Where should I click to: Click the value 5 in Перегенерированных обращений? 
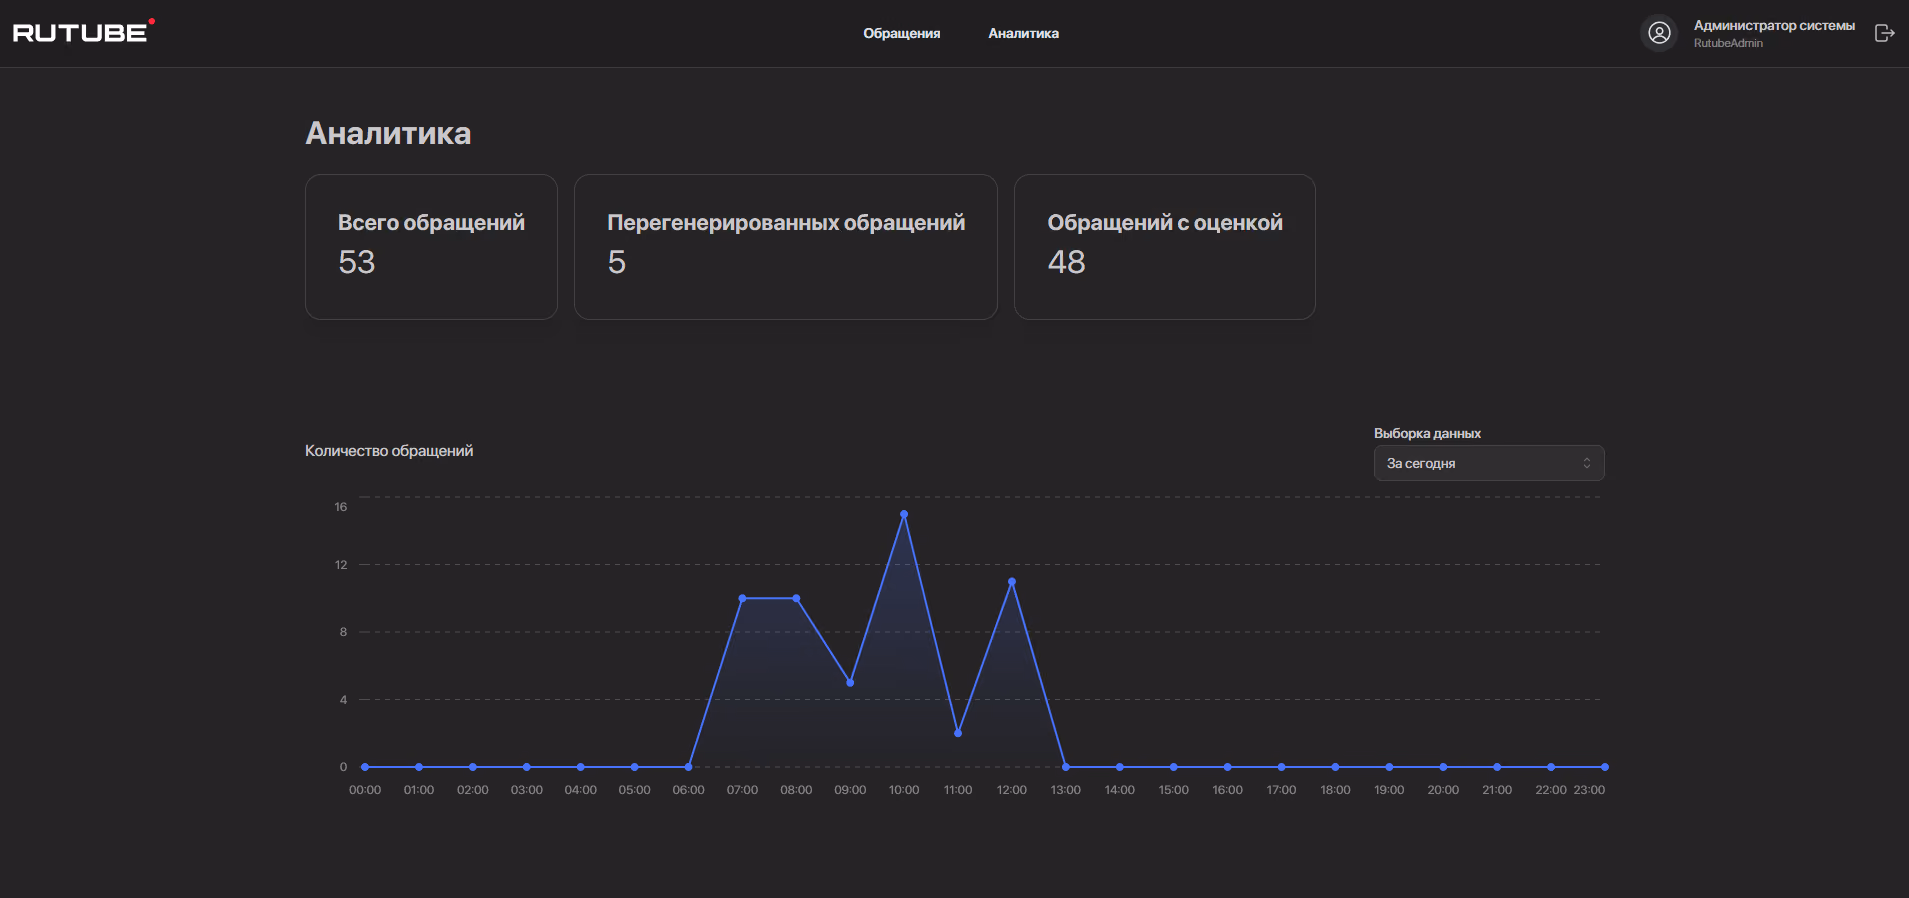pos(616,262)
